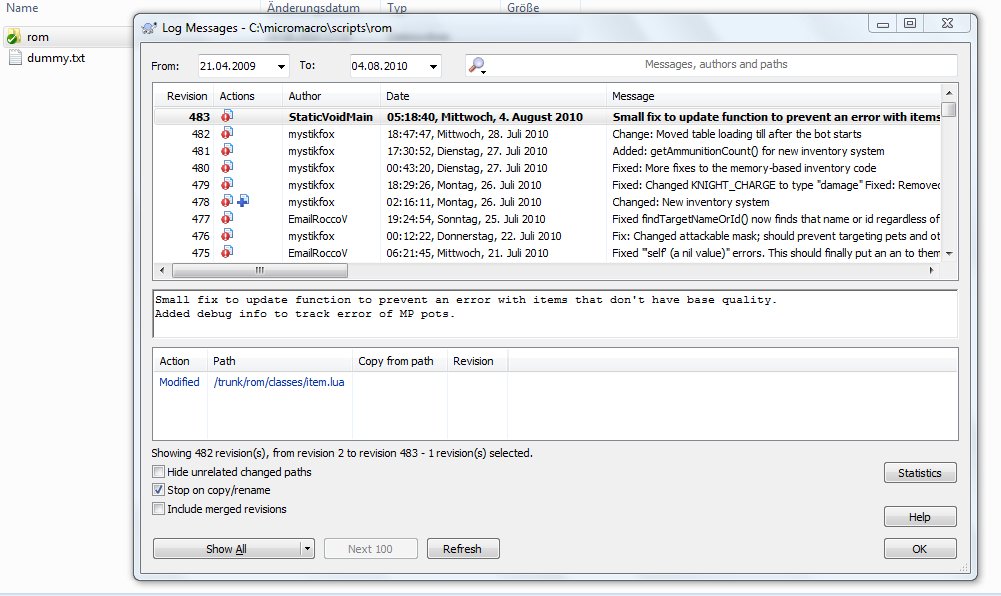Open the To date dropdown
Image resolution: width=1001 pixels, height=596 pixels.
coord(432,66)
